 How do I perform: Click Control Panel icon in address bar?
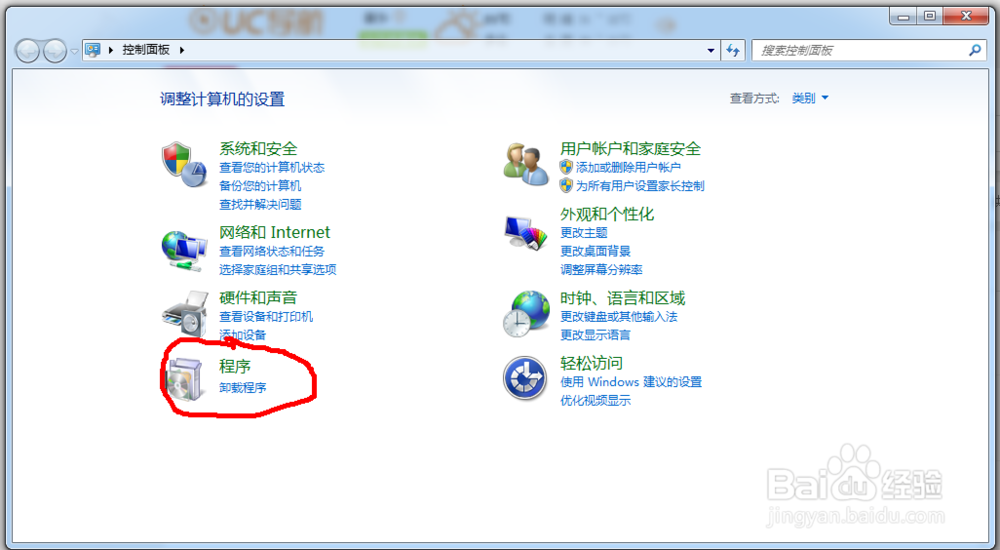tap(93, 50)
